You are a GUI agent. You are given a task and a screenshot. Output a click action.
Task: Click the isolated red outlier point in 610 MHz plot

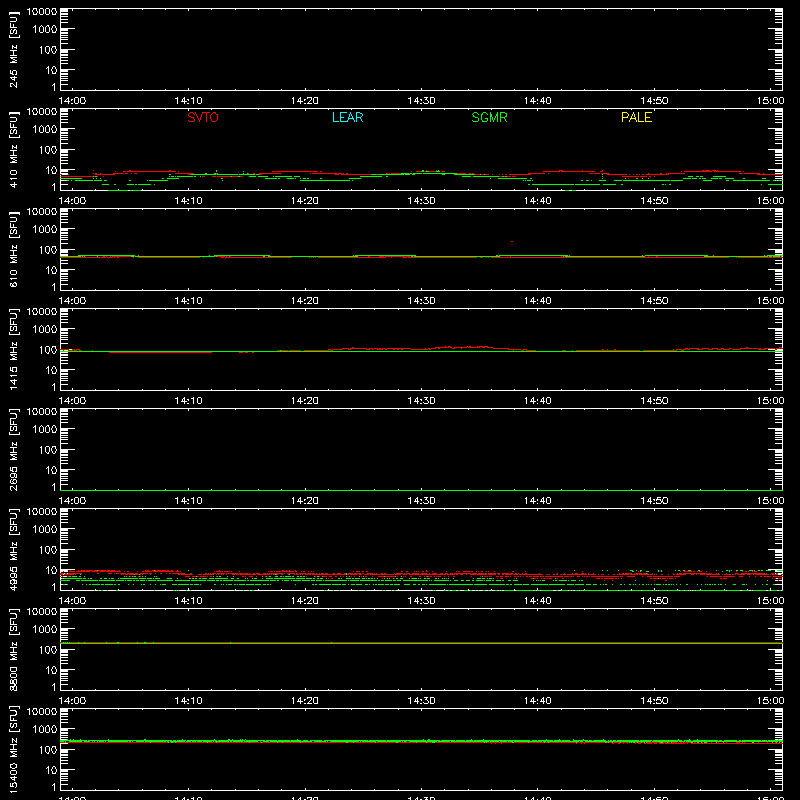[512, 241]
